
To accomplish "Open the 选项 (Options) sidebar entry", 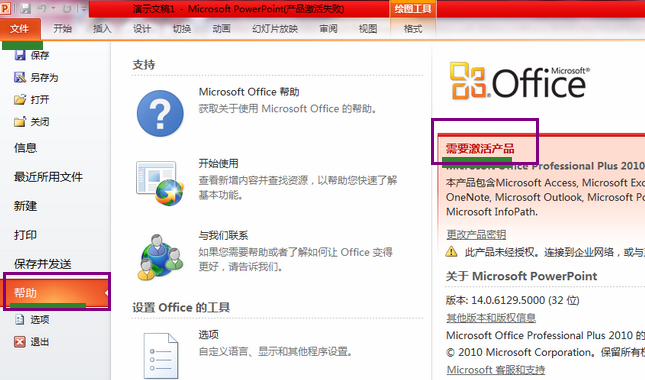I will tap(32, 319).
